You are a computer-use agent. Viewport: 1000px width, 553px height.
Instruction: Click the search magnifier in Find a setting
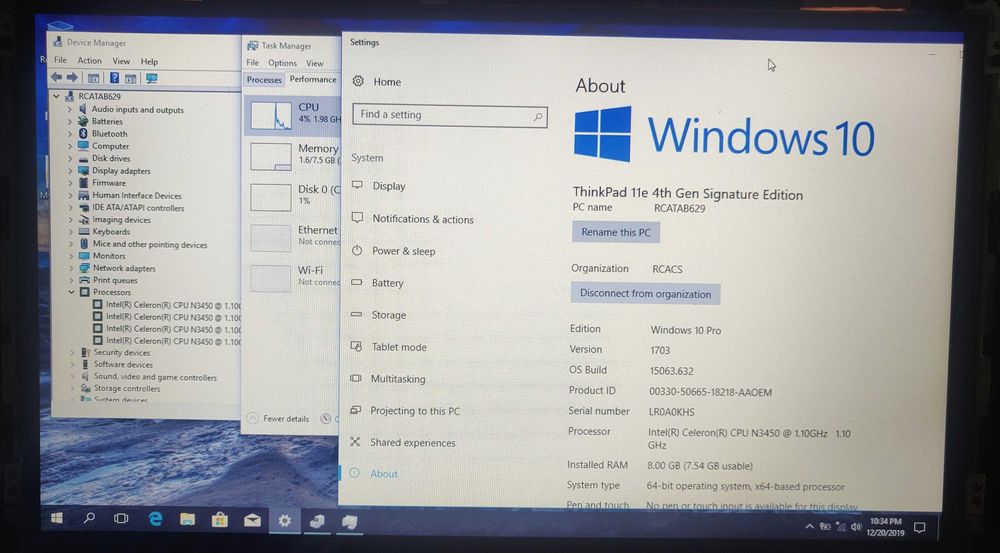coord(538,117)
